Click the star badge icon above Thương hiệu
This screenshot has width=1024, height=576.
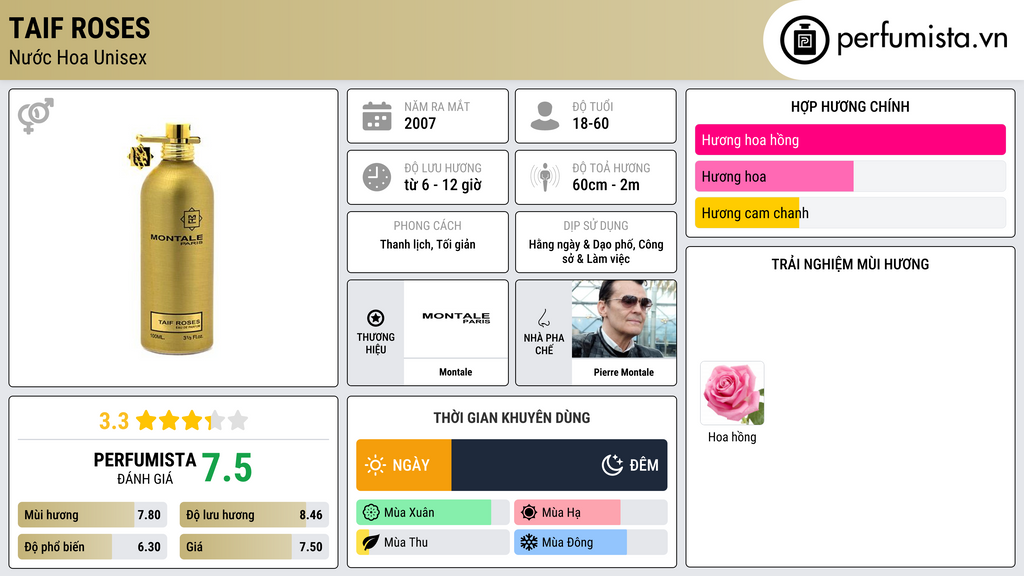pos(376,318)
